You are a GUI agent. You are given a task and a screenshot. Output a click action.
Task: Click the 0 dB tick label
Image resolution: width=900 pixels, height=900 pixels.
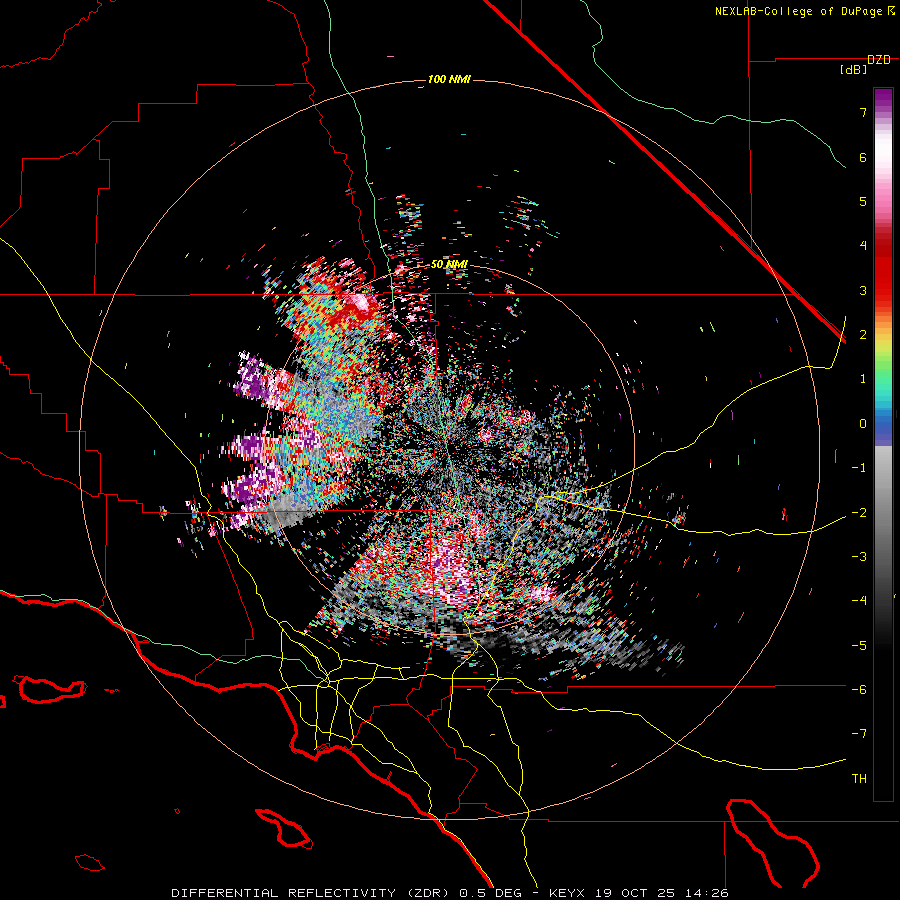coord(863,424)
